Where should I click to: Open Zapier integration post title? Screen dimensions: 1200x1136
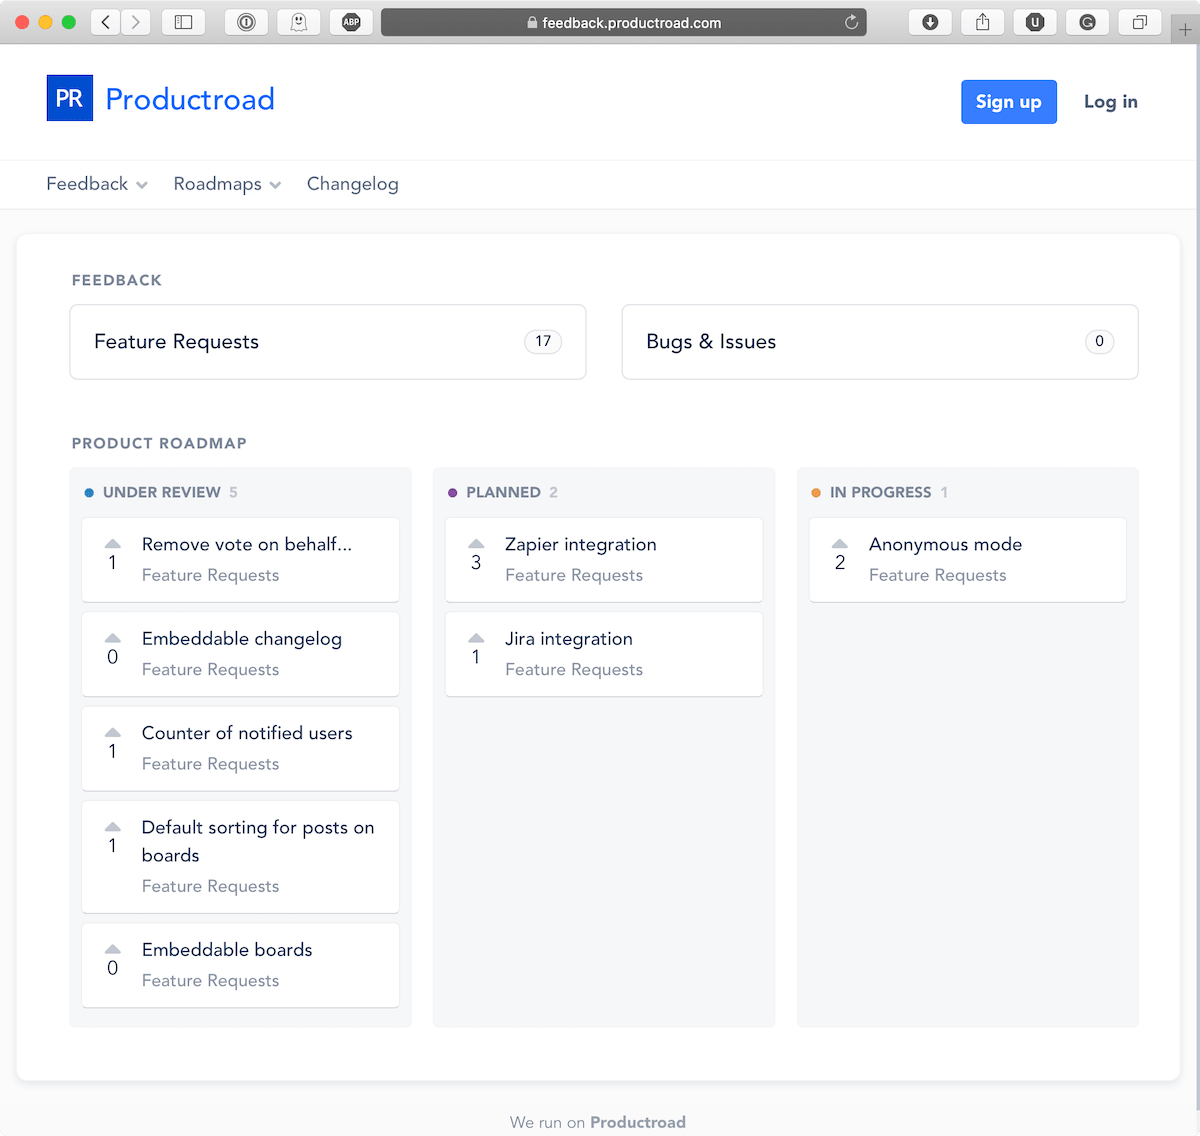click(x=581, y=545)
